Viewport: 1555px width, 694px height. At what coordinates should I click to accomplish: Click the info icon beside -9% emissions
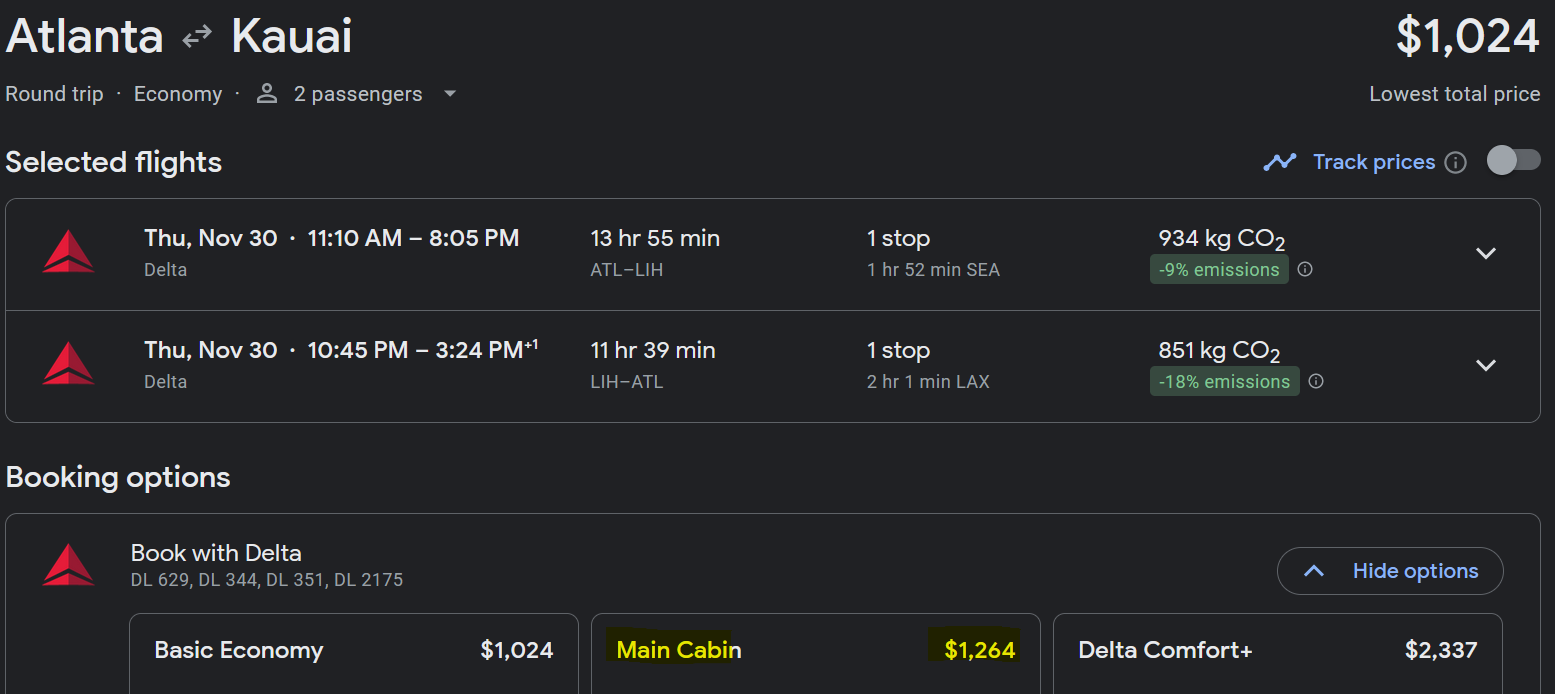tap(1305, 269)
